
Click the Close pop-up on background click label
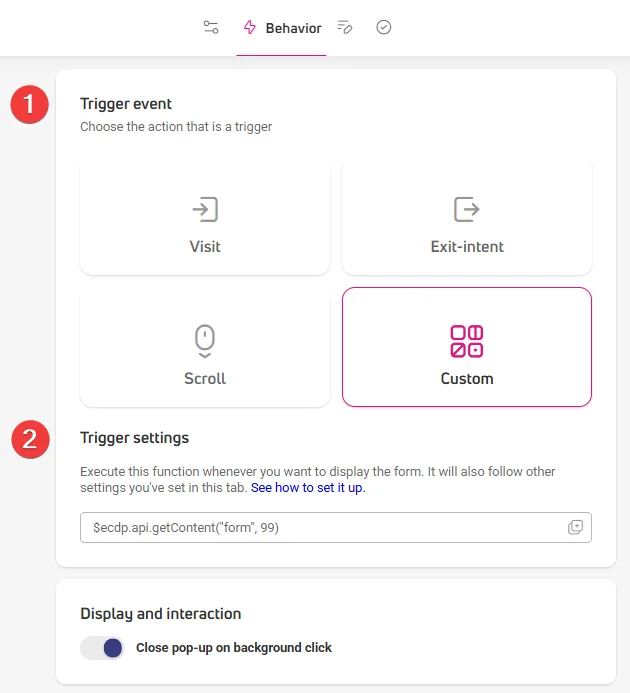pos(234,648)
